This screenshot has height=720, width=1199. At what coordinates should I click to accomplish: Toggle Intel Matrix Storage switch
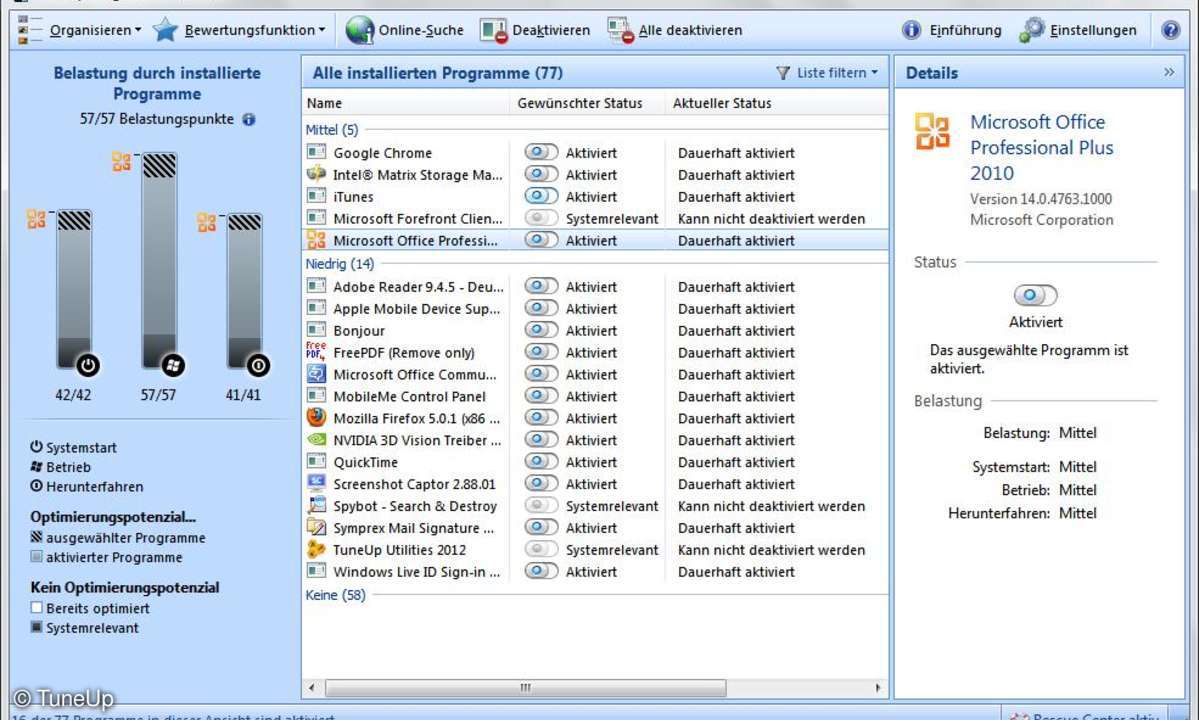point(541,174)
